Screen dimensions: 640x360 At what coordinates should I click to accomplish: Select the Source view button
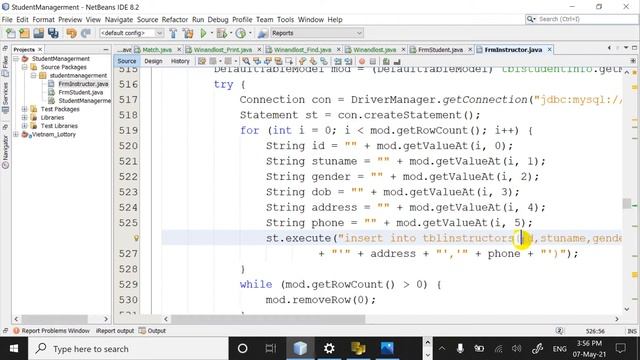coord(127,61)
